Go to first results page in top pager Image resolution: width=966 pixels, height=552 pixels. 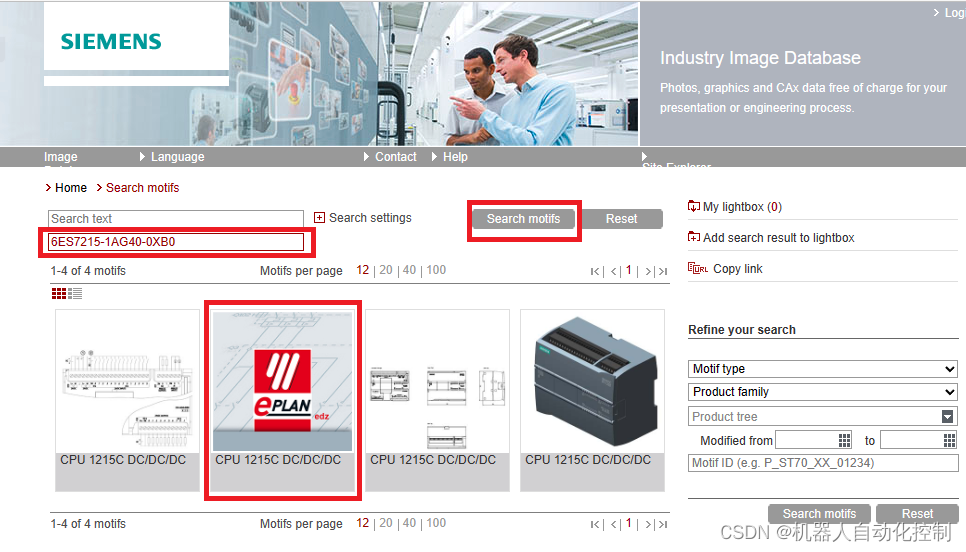[596, 271]
